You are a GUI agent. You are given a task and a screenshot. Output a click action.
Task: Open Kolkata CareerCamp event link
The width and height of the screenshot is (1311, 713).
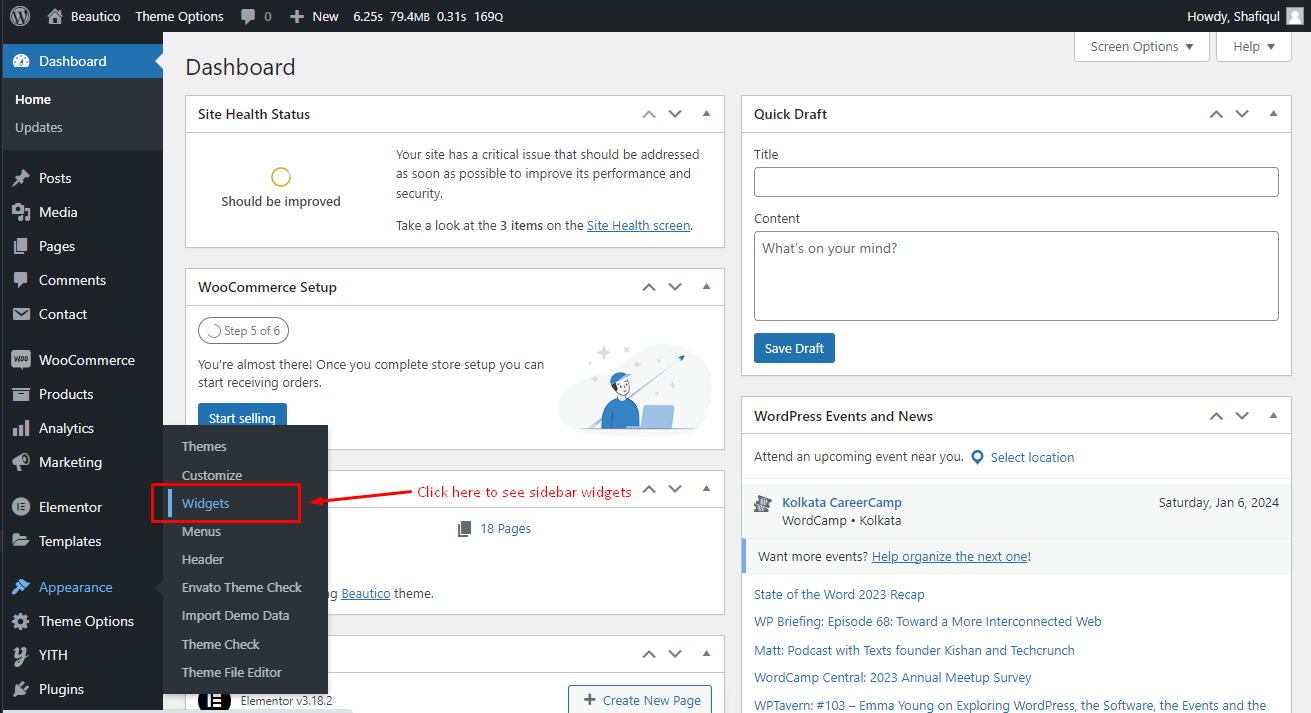point(842,502)
